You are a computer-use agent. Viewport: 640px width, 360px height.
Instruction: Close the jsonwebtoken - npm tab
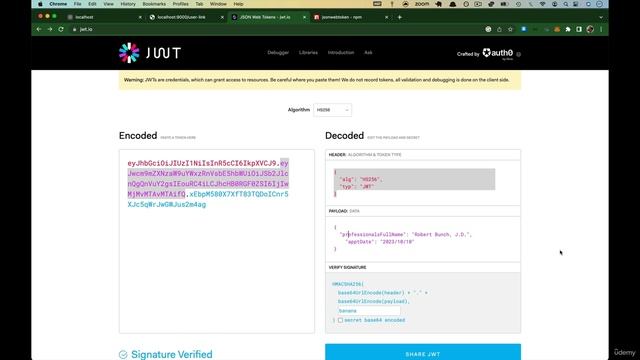pos(387,17)
